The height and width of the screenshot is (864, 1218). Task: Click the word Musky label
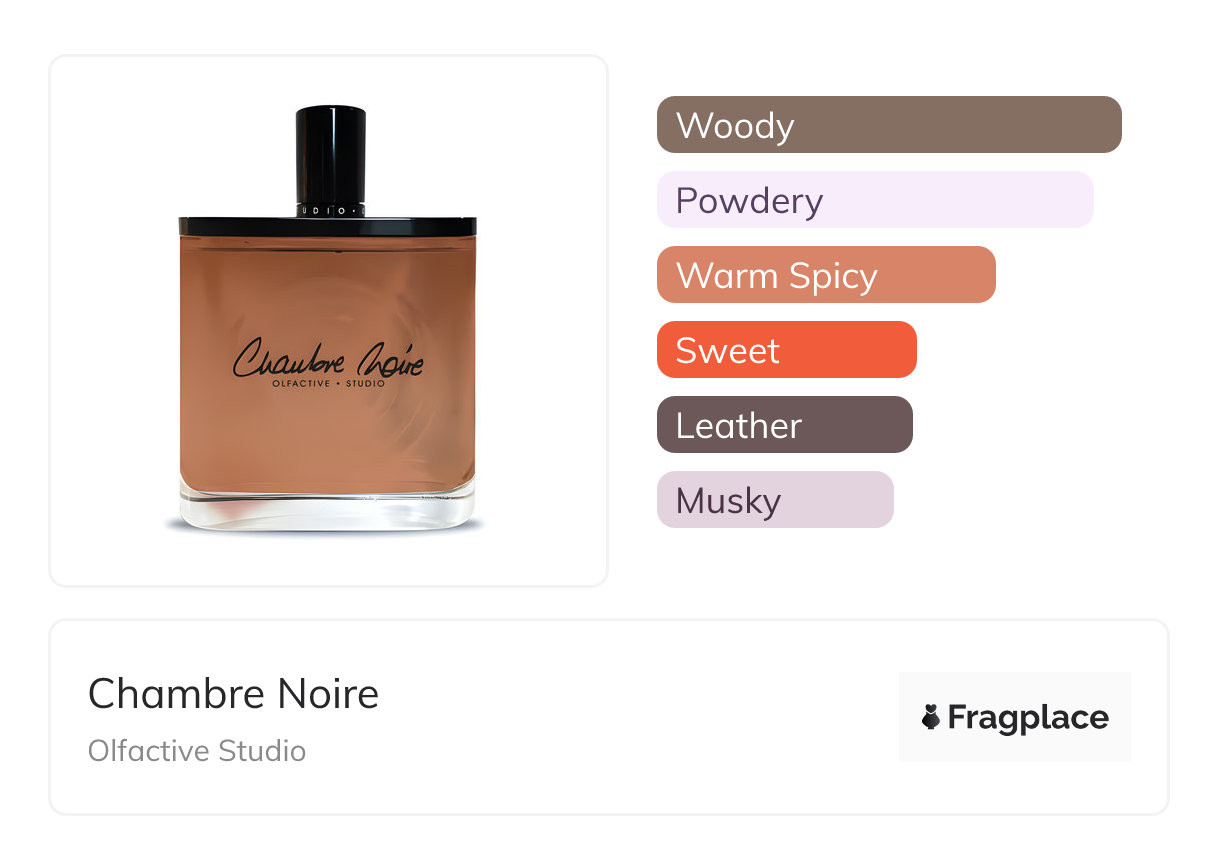click(728, 501)
